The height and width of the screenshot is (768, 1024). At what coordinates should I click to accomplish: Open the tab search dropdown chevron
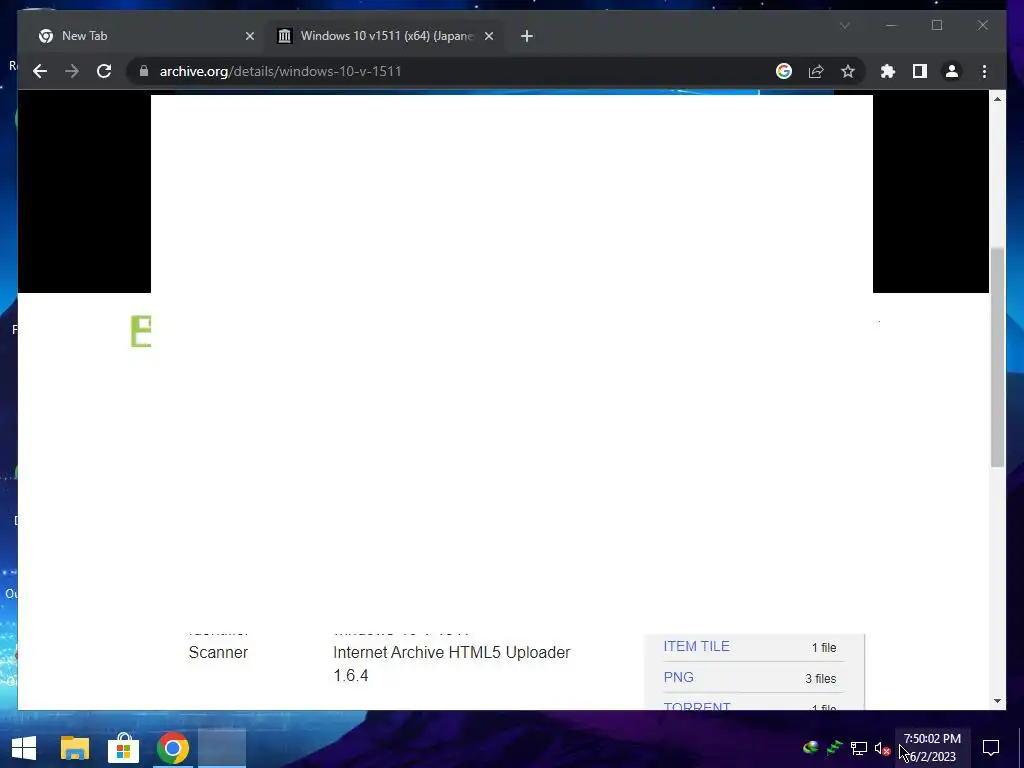pos(844,25)
